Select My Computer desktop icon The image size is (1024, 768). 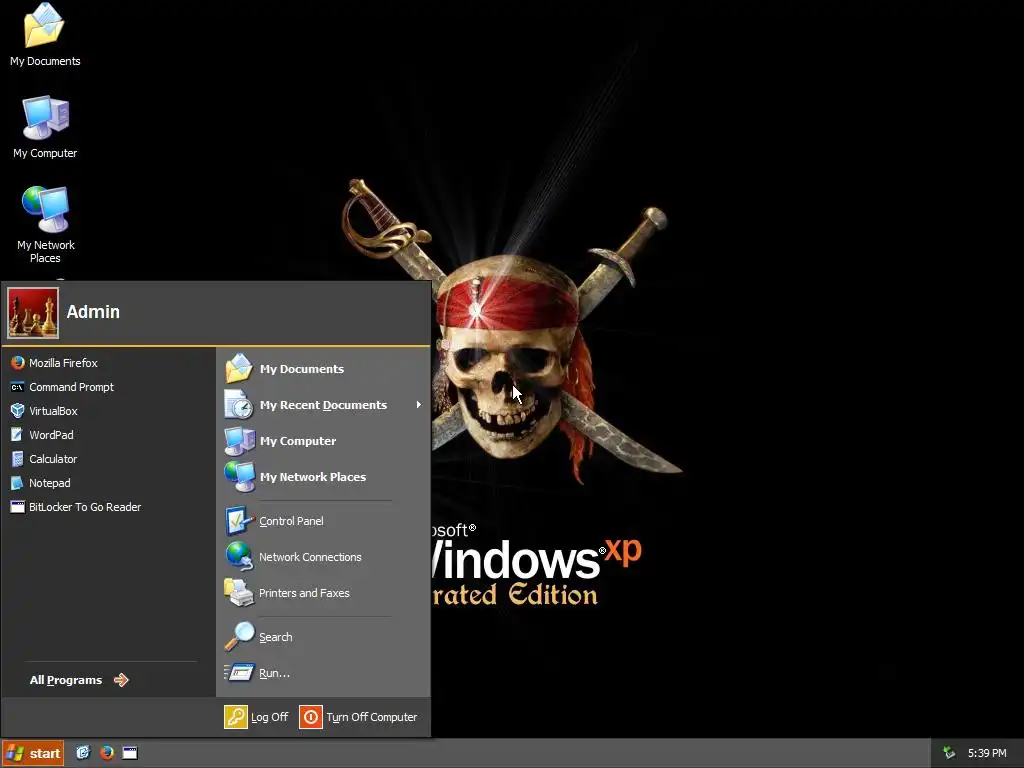[x=45, y=127]
